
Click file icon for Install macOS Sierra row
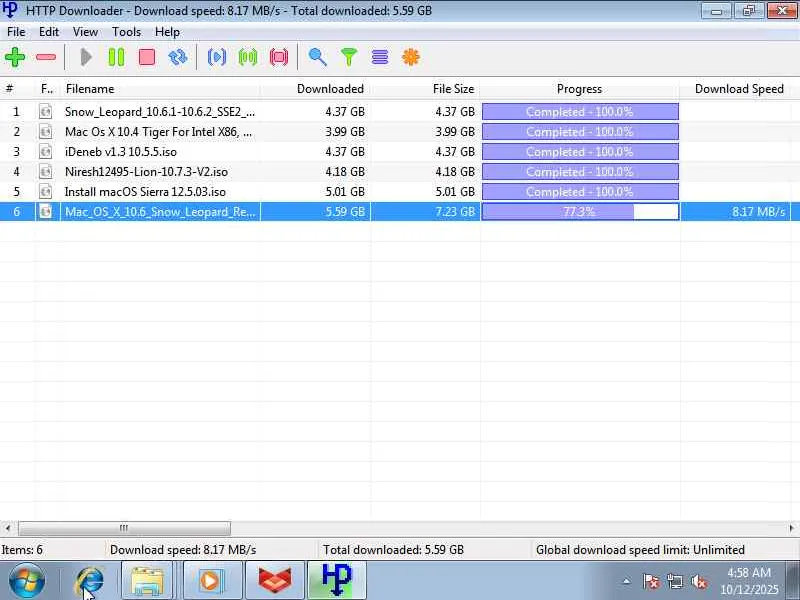click(x=45, y=192)
